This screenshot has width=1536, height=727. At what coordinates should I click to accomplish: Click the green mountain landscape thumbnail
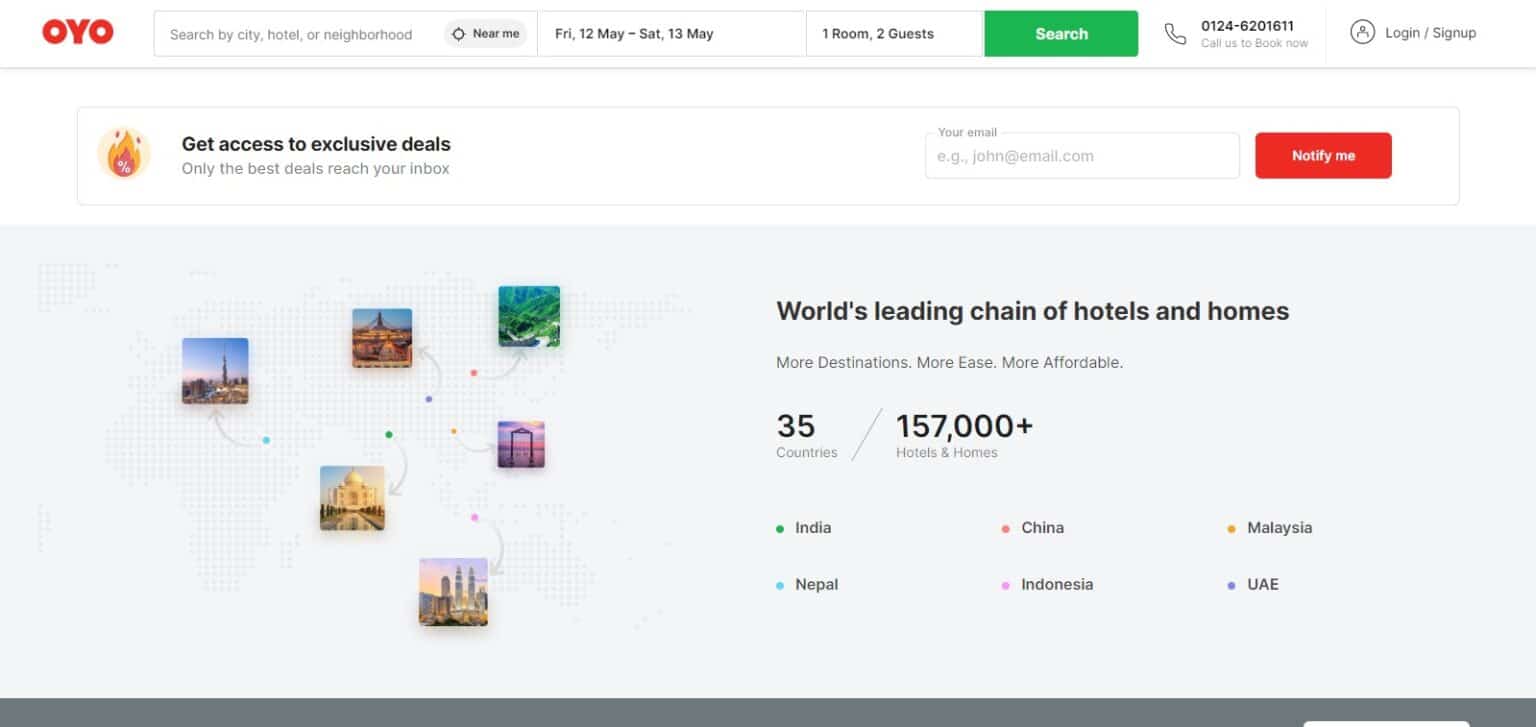(x=529, y=316)
